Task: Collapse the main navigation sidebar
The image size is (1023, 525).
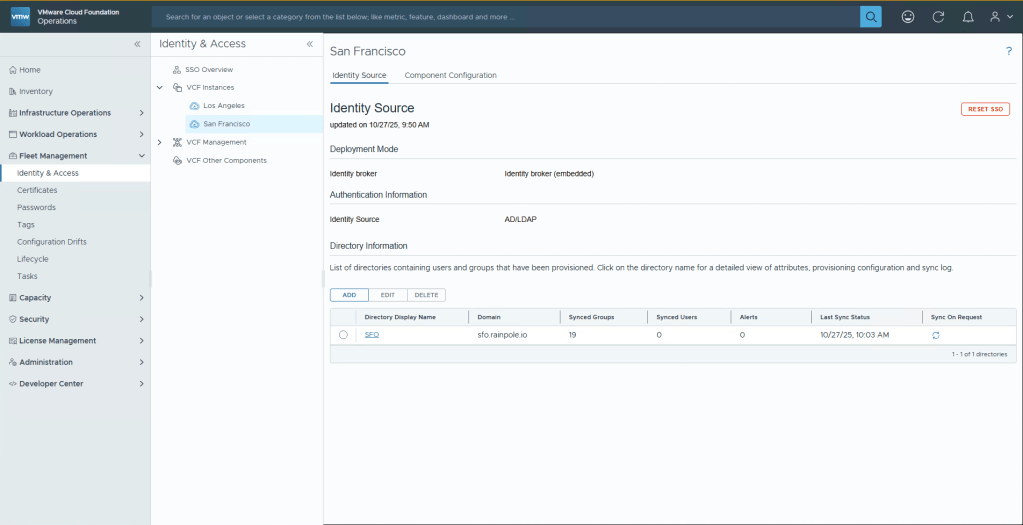Action: point(137,45)
